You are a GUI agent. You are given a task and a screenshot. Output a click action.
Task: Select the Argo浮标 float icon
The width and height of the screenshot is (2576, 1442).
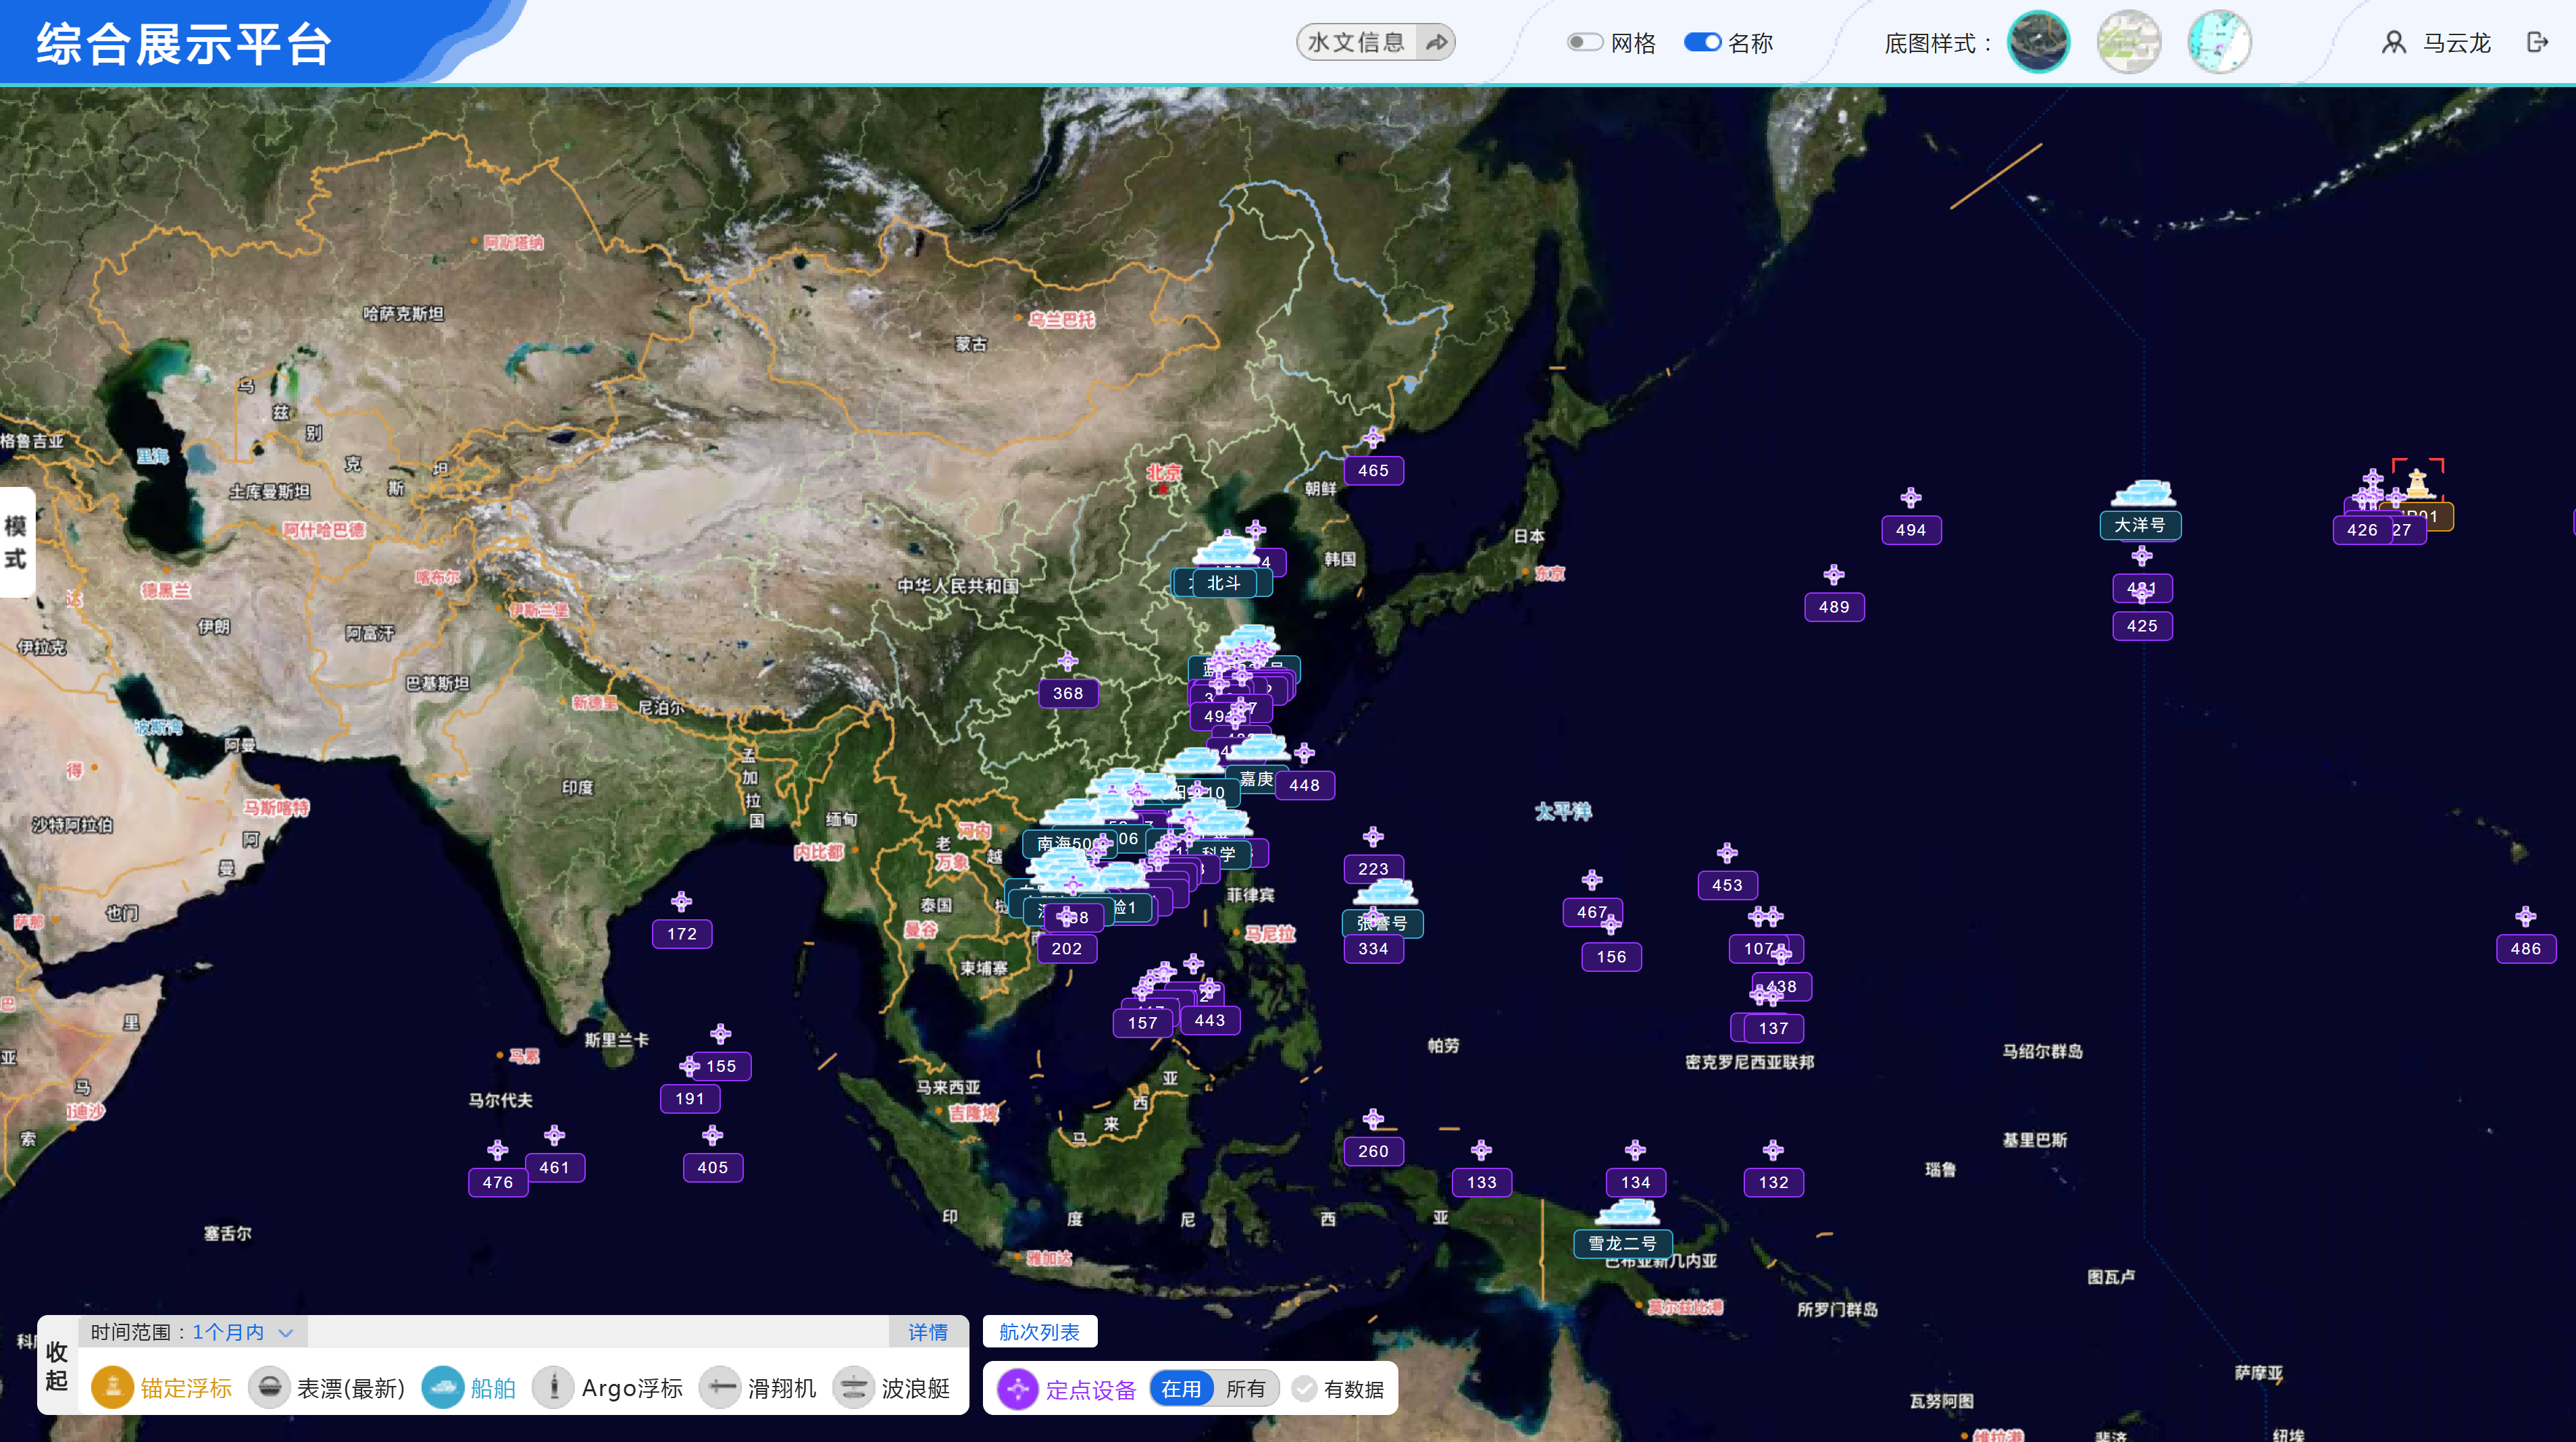click(x=553, y=1387)
